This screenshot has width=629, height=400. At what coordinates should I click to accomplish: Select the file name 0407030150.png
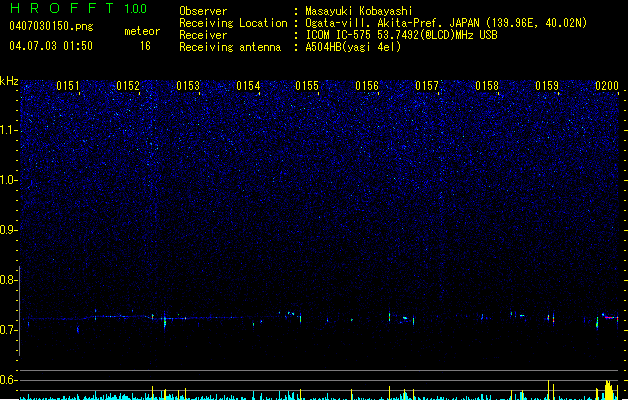[x=51, y=26]
